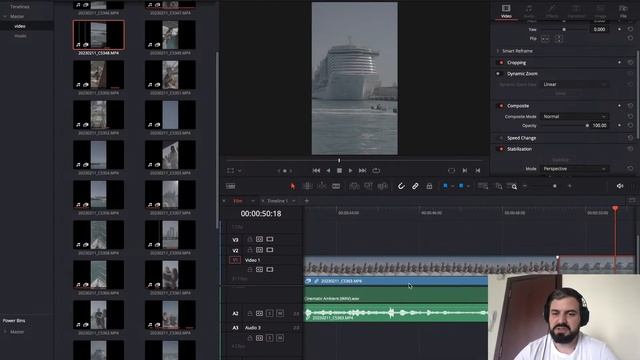This screenshot has height=360, width=640.
Task: Open the Flag color button
Action: pos(445,186)
